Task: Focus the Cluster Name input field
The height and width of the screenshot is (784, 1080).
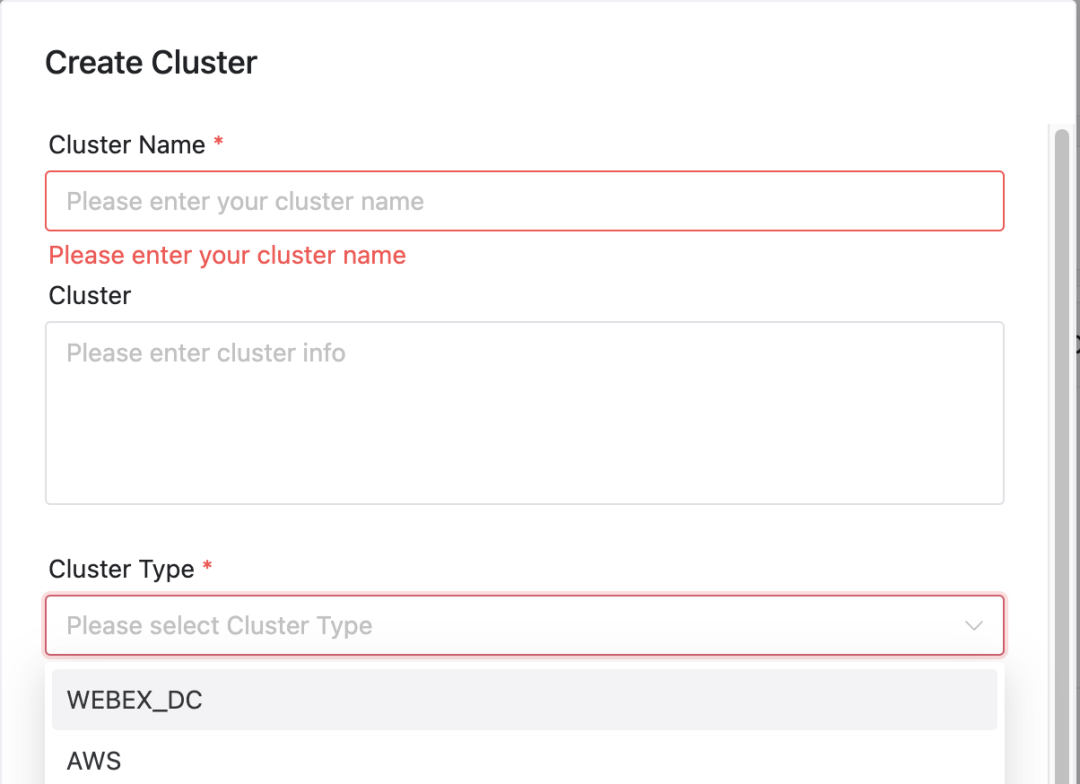Action: [525, 201]
